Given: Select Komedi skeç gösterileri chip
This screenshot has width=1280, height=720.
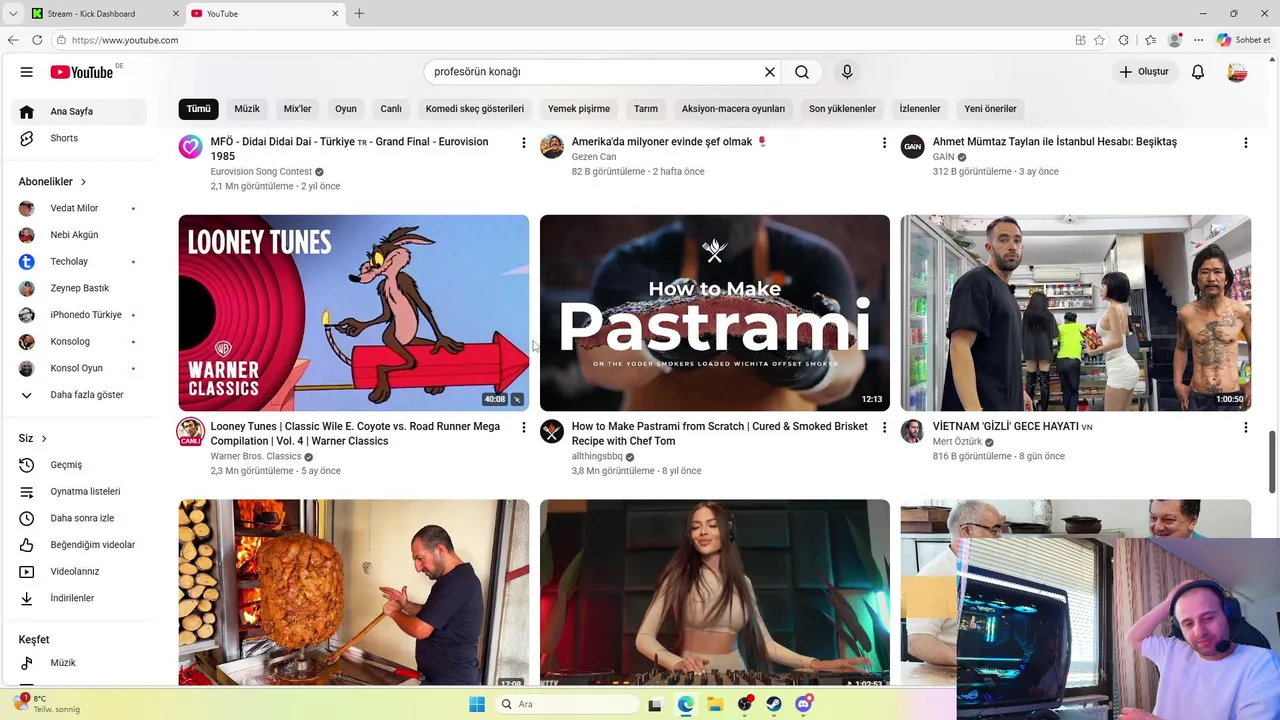Looking at the screenshot, I should point(475,109).
